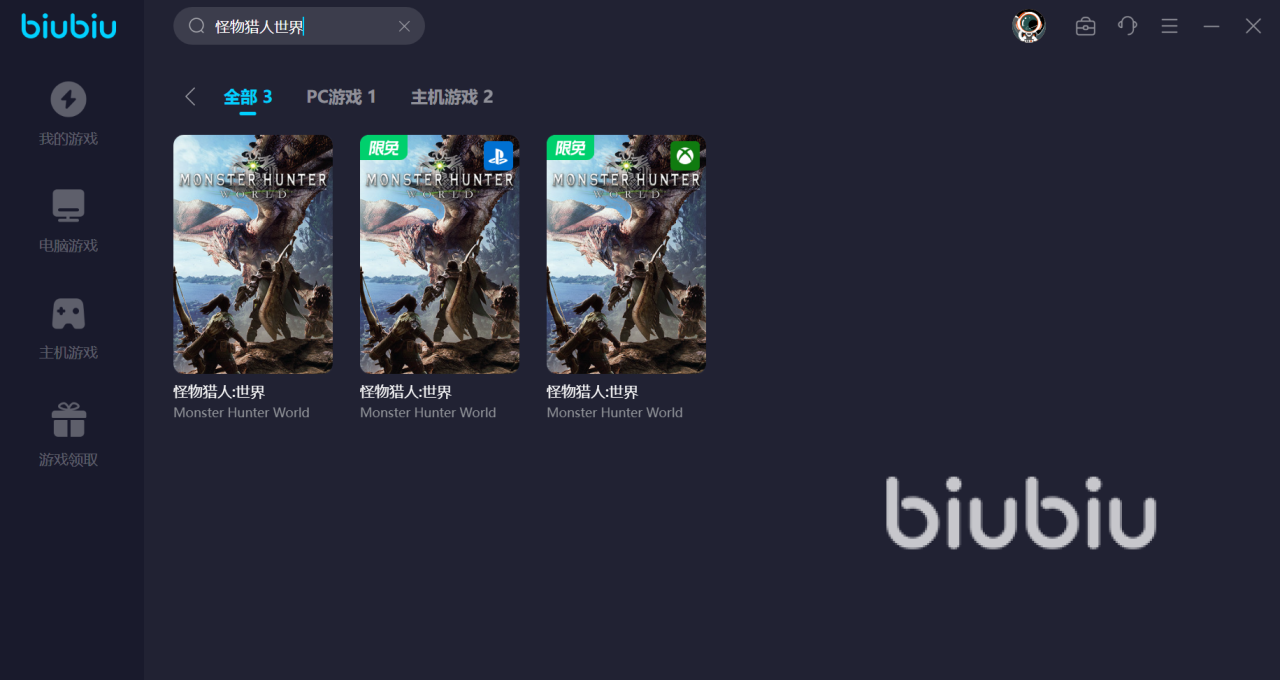Open the user avatar profile
Screen dimensions: 1280x680
coord(1028,26)
